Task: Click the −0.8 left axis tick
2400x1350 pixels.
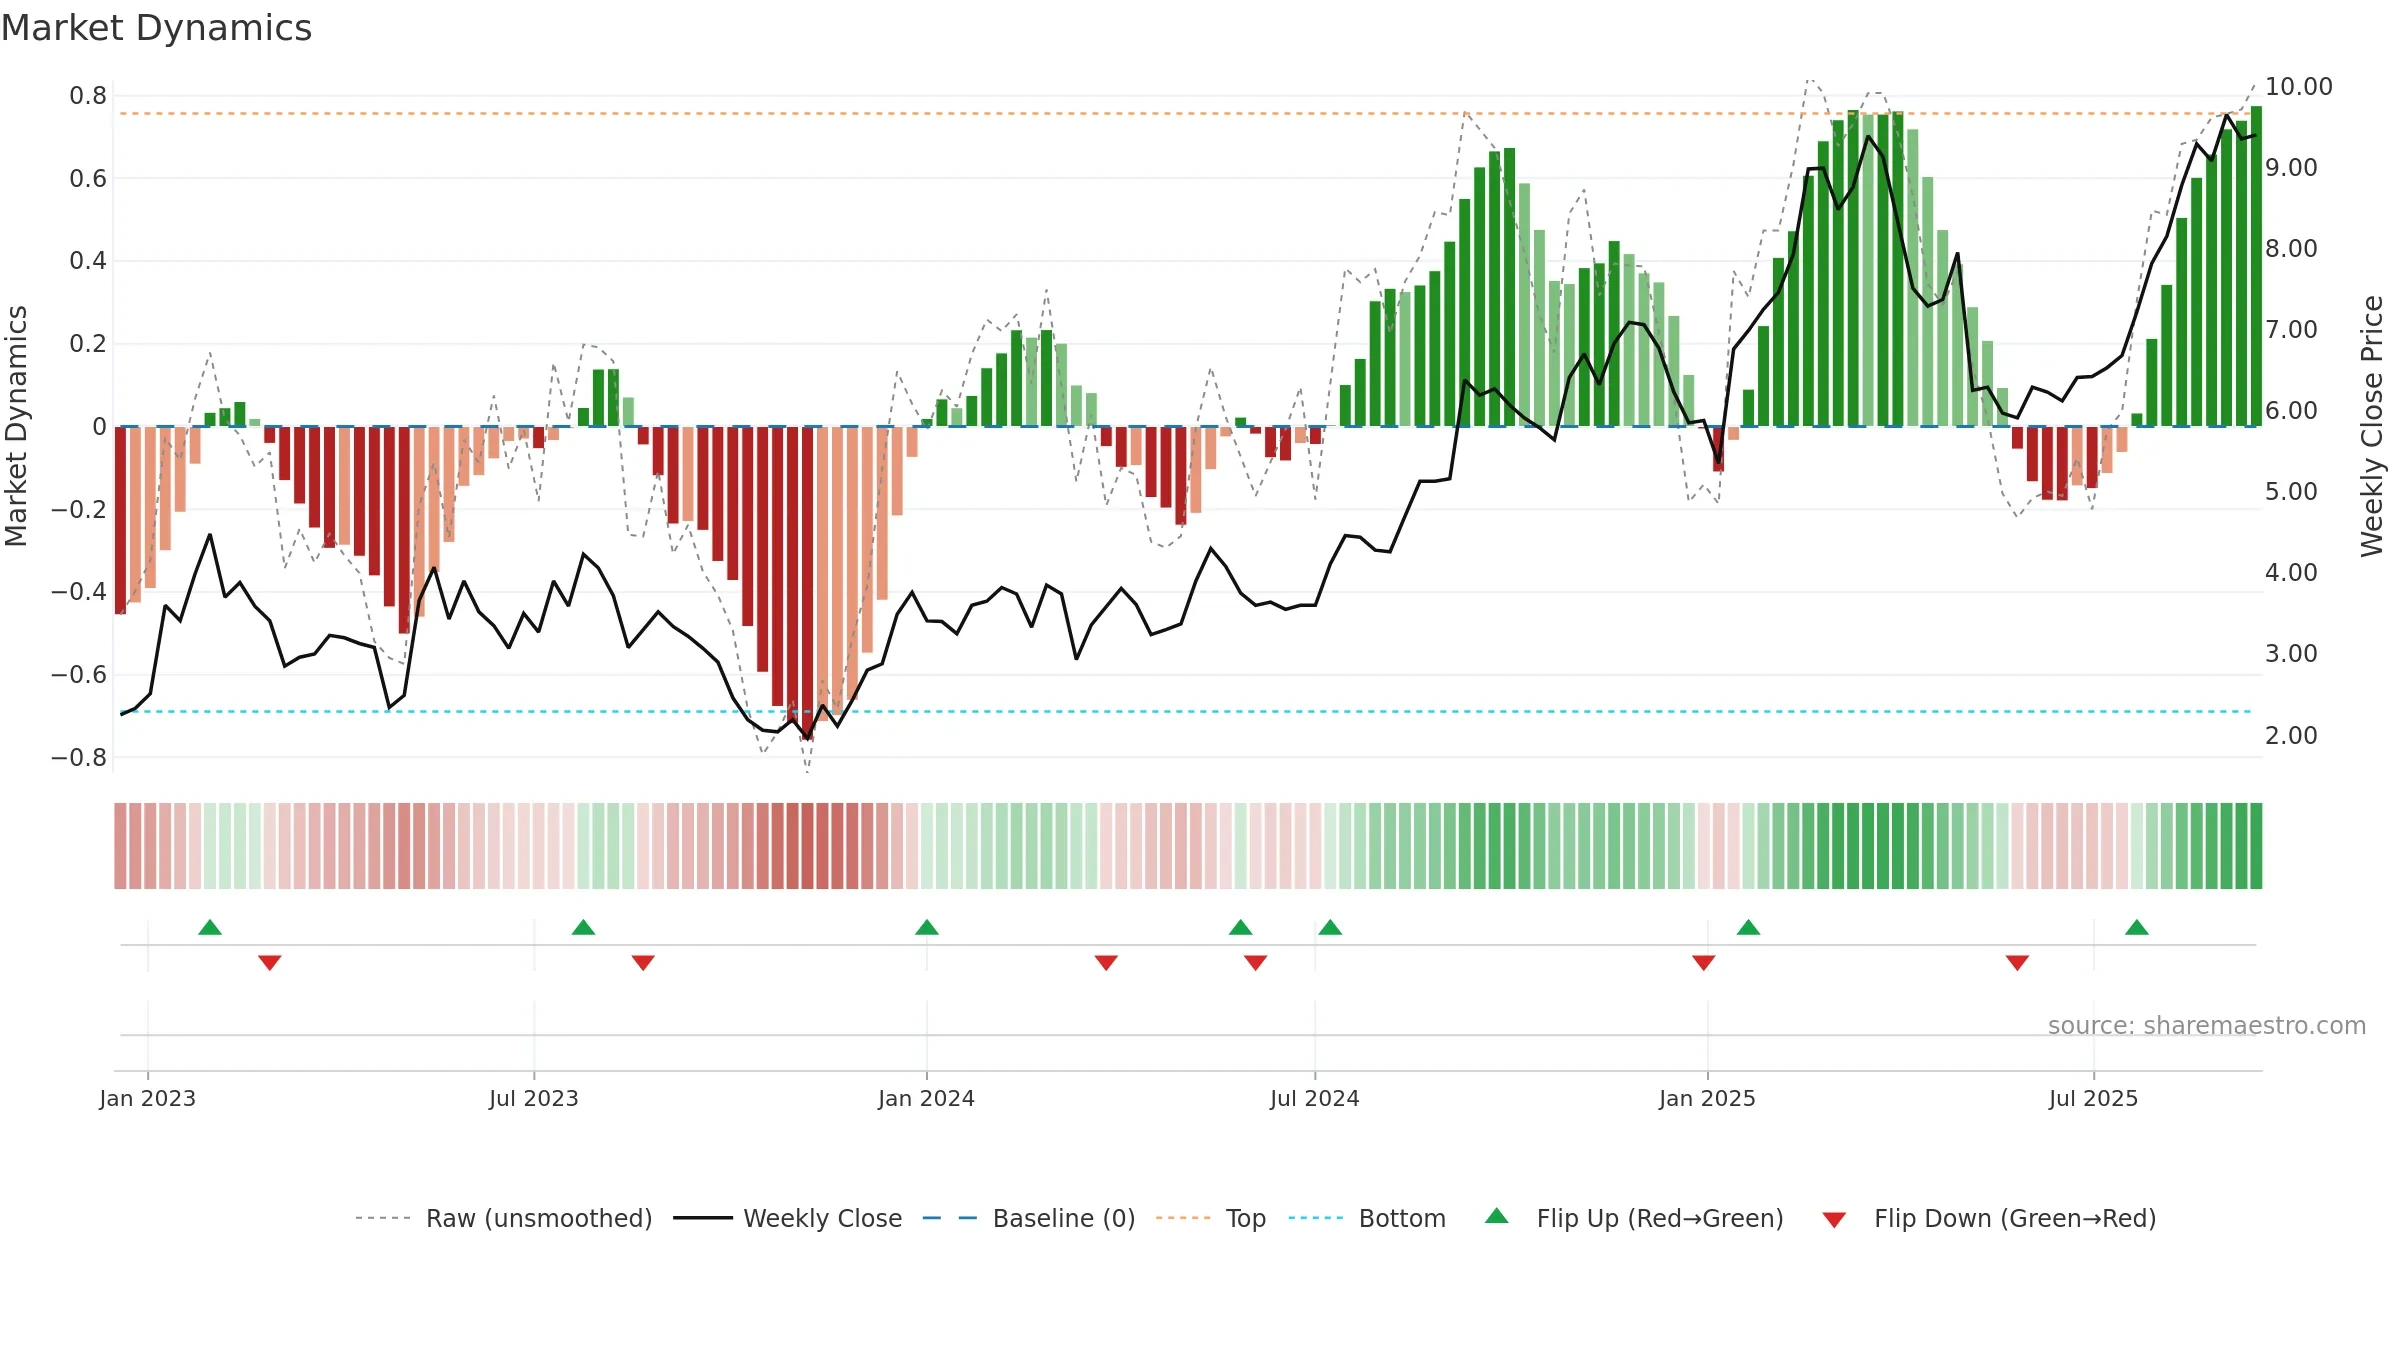Action: 79,757
